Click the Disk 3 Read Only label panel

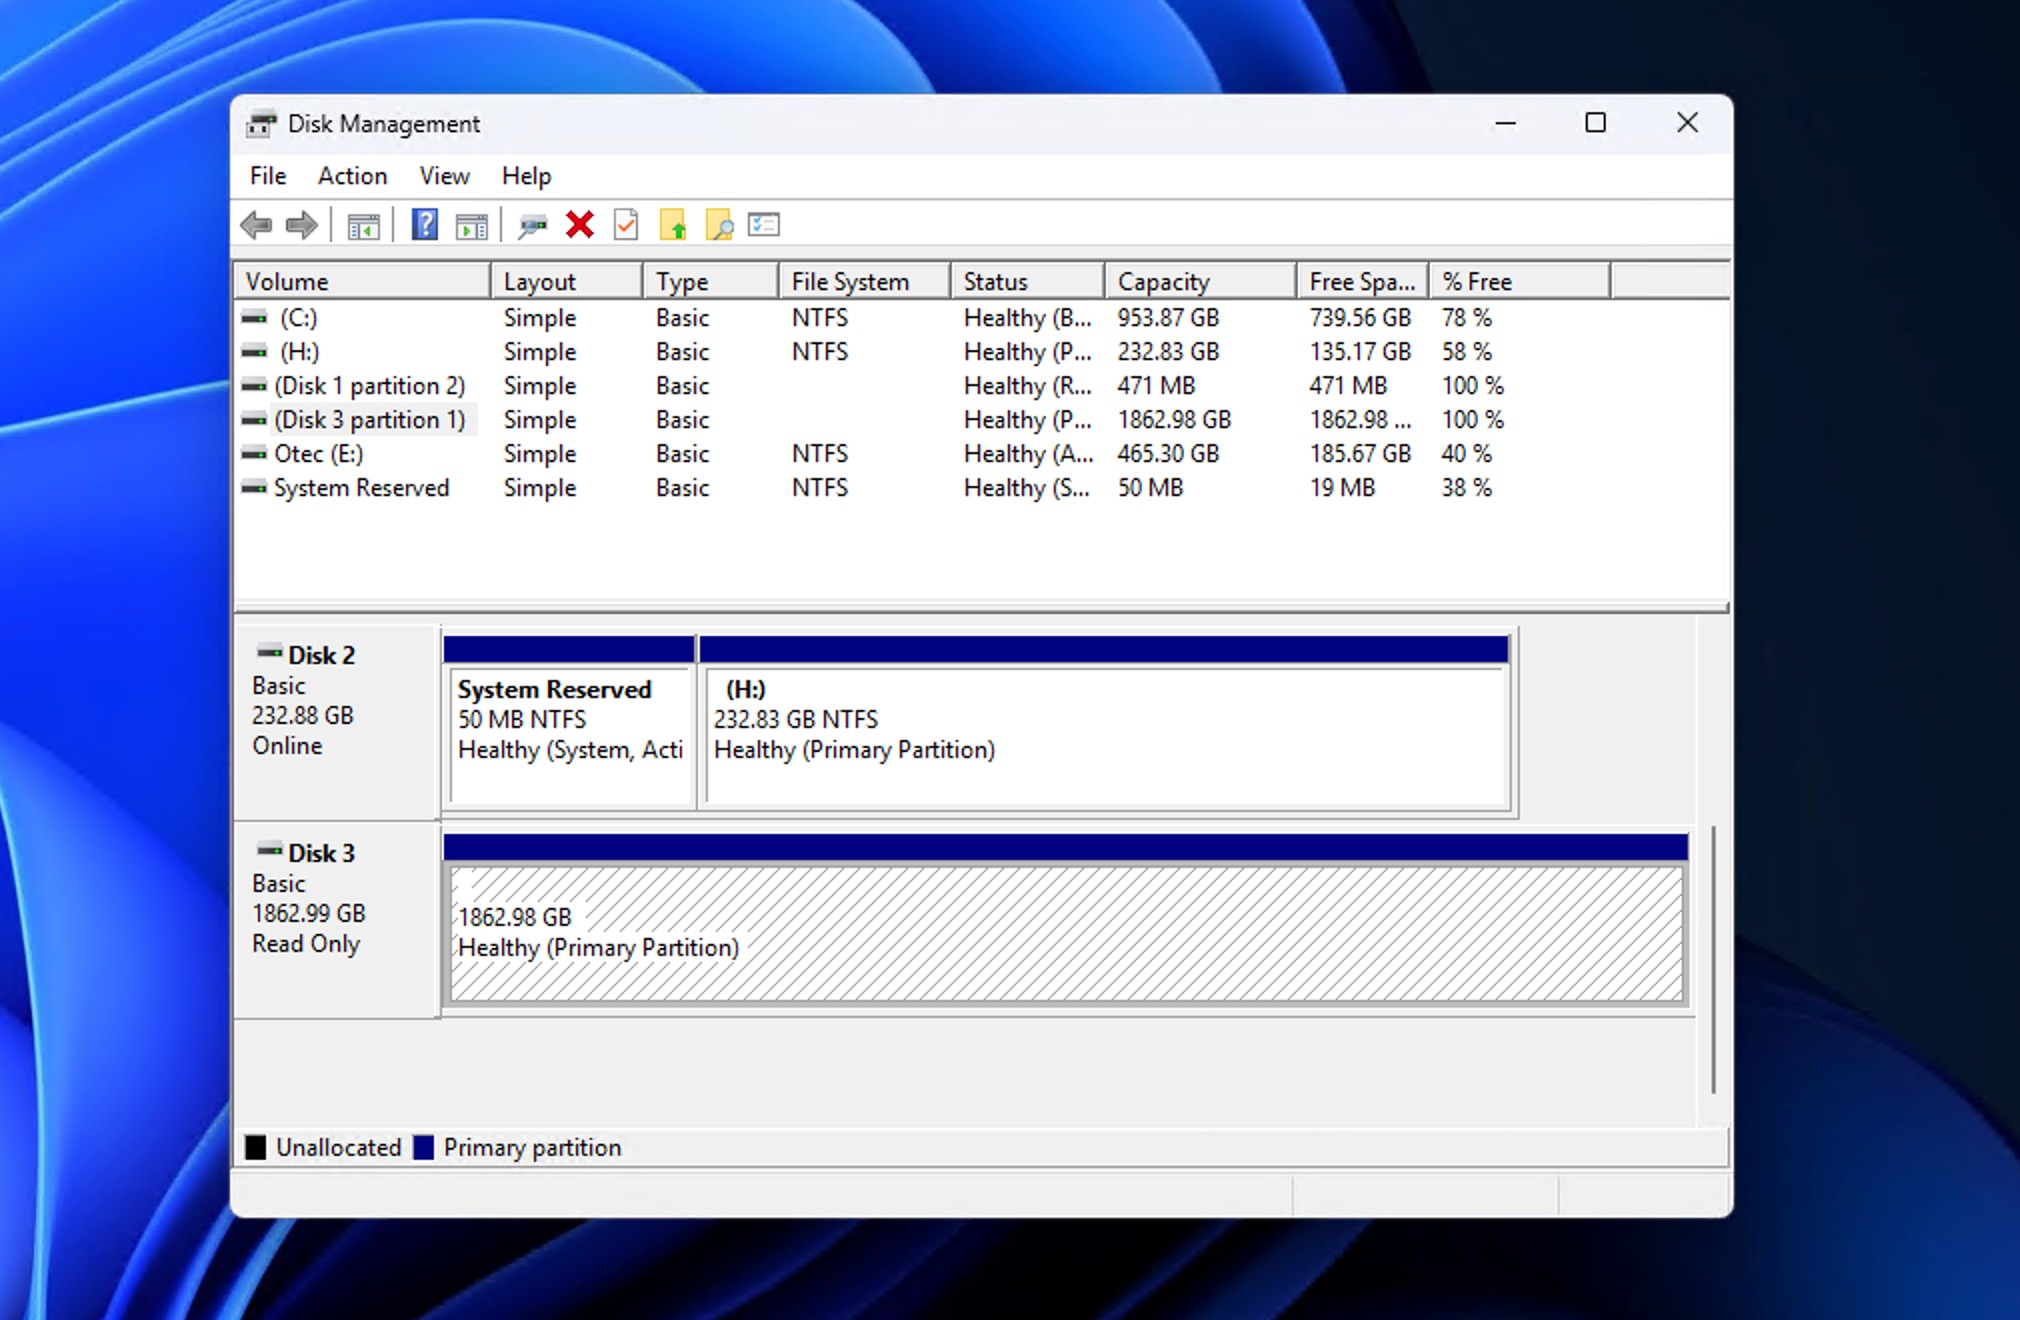point(336,920)
